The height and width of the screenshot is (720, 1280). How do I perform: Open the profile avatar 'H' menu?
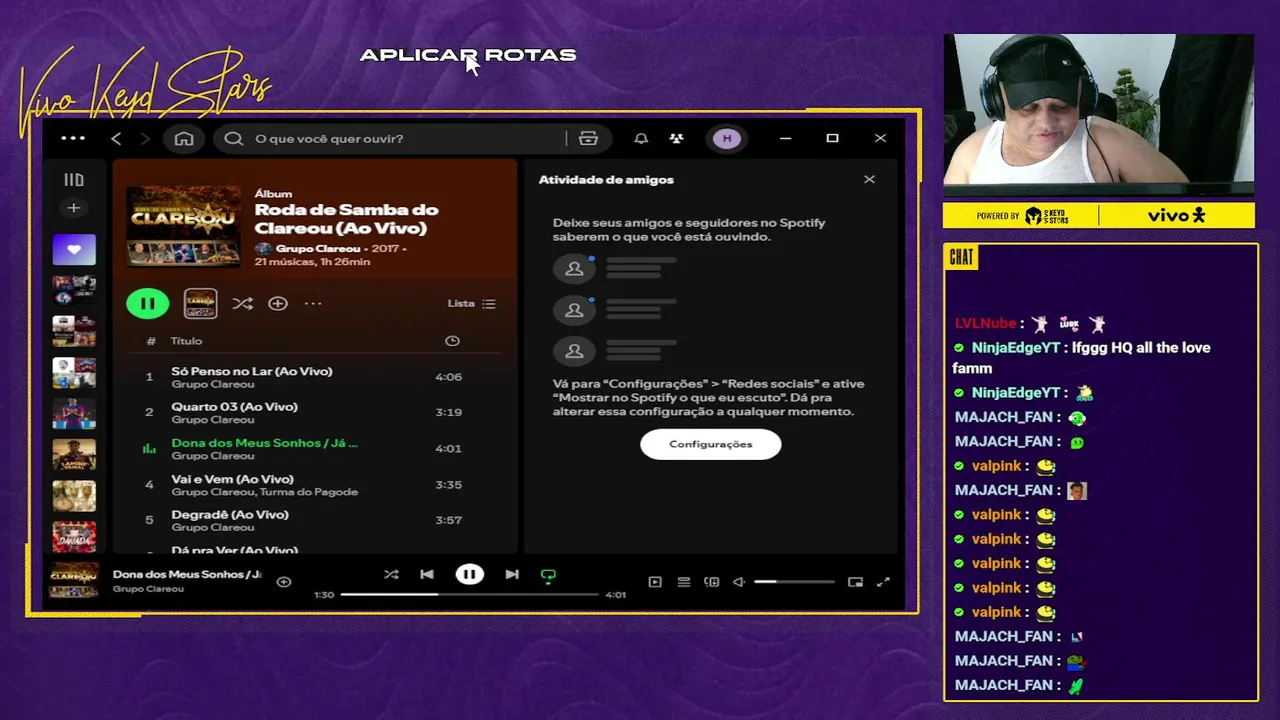(x=727, y=139)
